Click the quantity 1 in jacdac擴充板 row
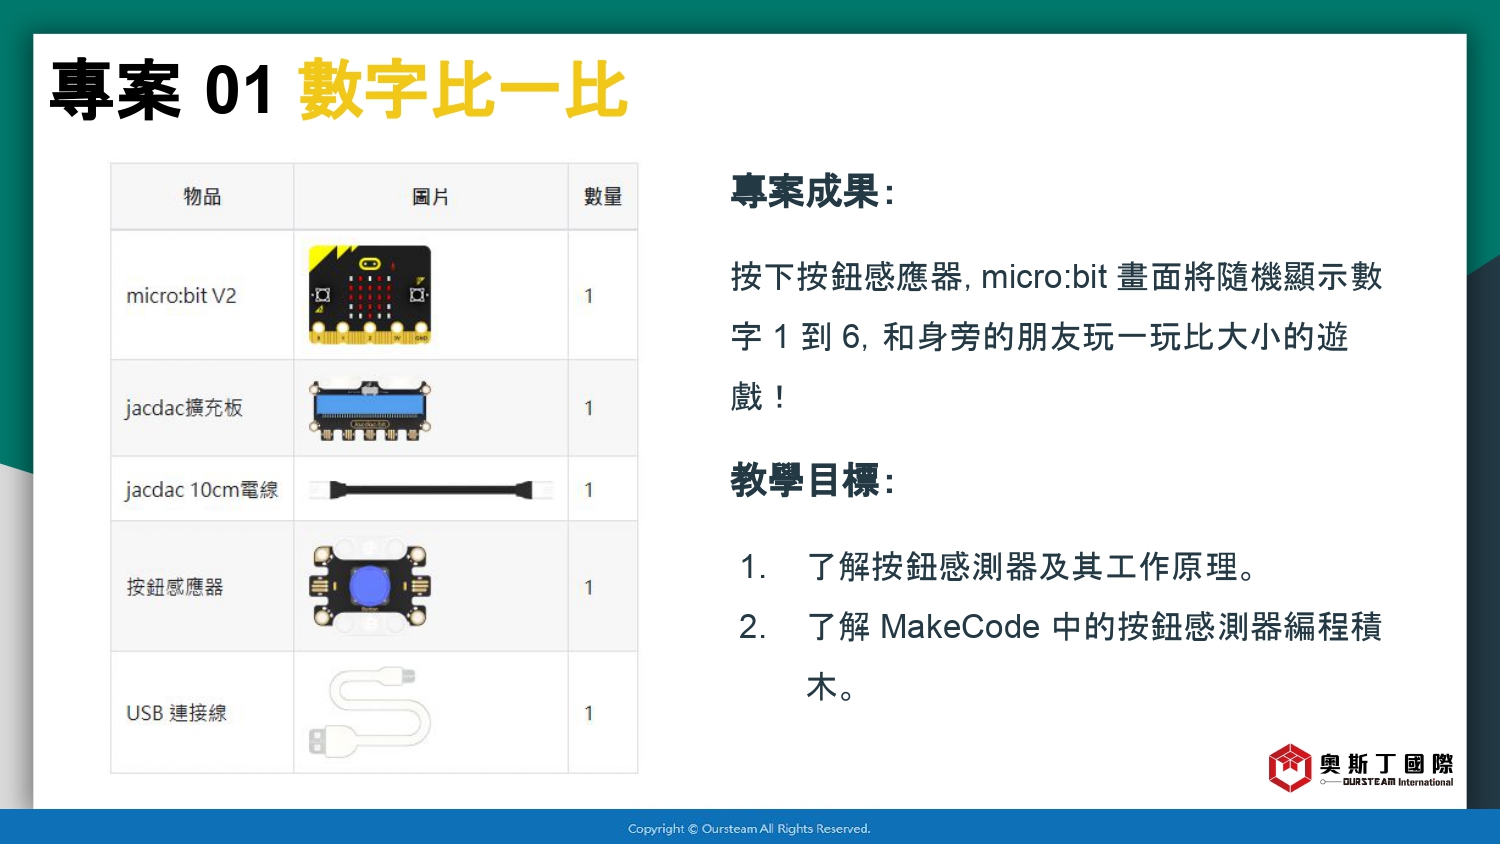1500x844 pixels. [589, 408]
